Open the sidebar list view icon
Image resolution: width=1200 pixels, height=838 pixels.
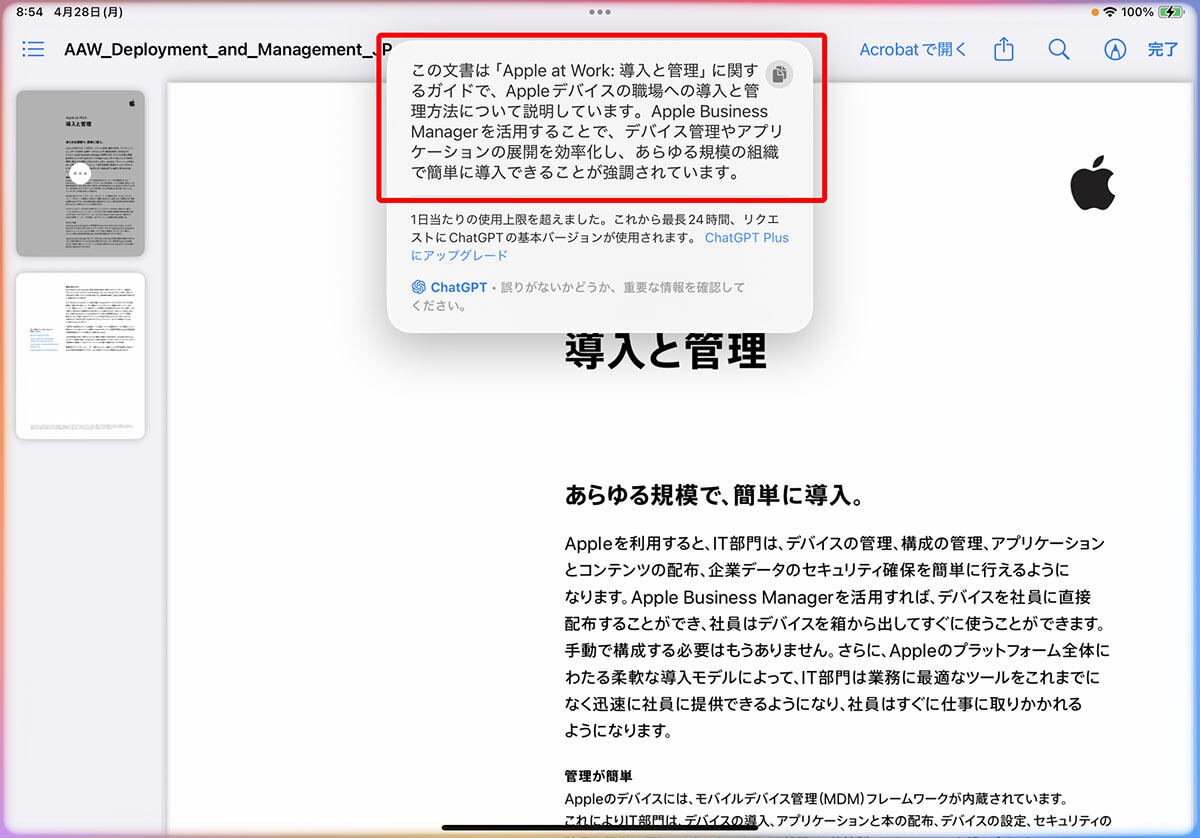pyautogui.click(x=33, y=49)
